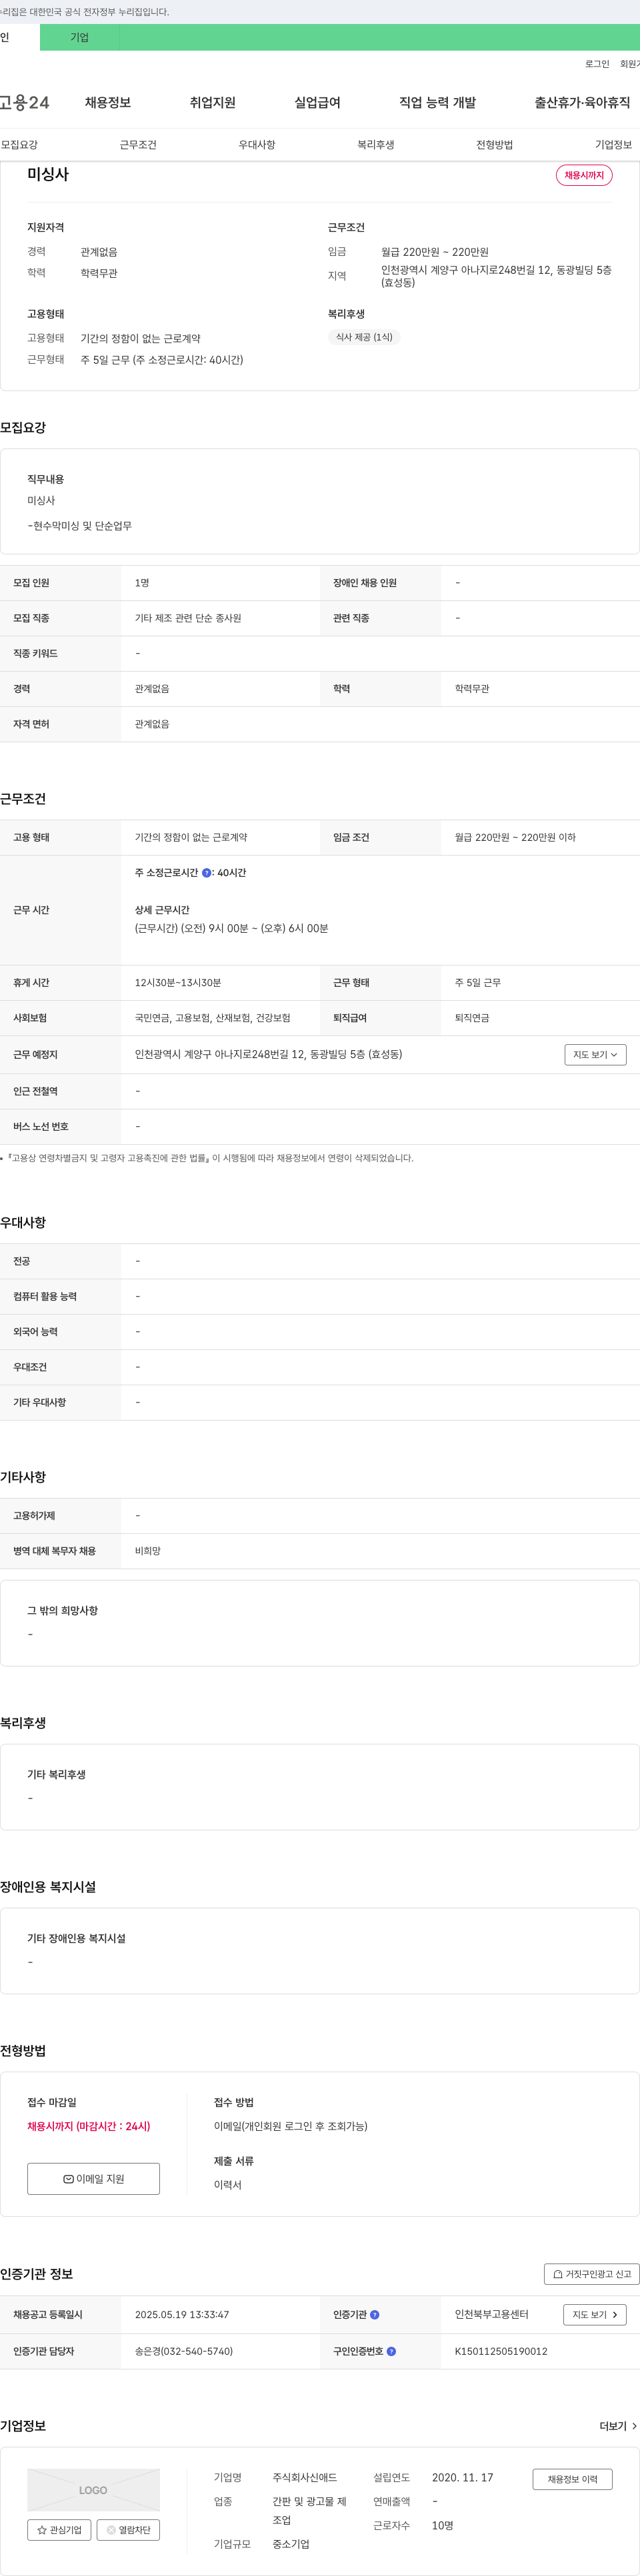The image size is (640, 2576).
Task: Click the block icon on 열람차단
Action: tap(111, 2530)
